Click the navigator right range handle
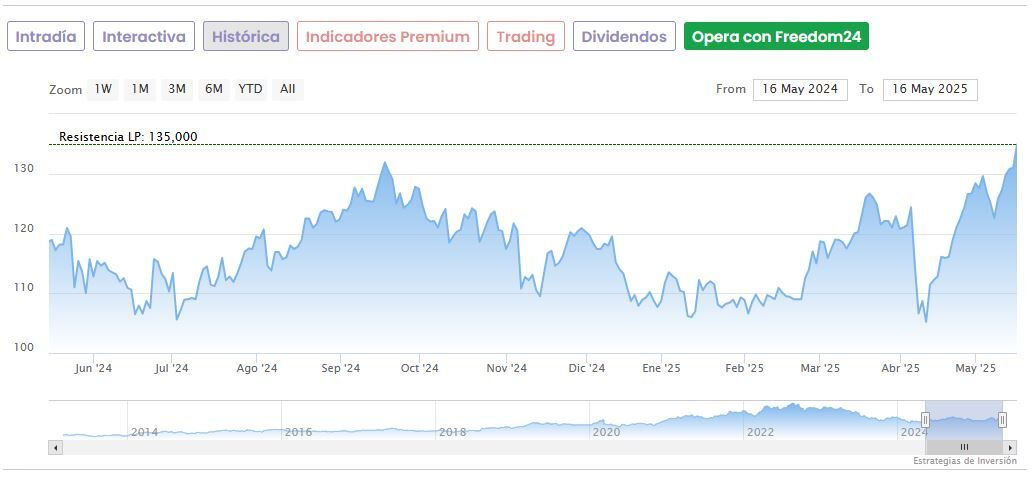Screen dimensions: 1034x479 1002,420
